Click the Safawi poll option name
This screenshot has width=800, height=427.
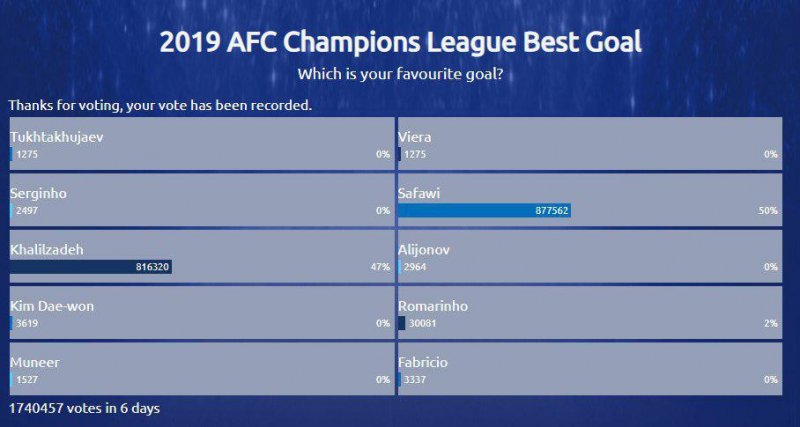(420, 193)
